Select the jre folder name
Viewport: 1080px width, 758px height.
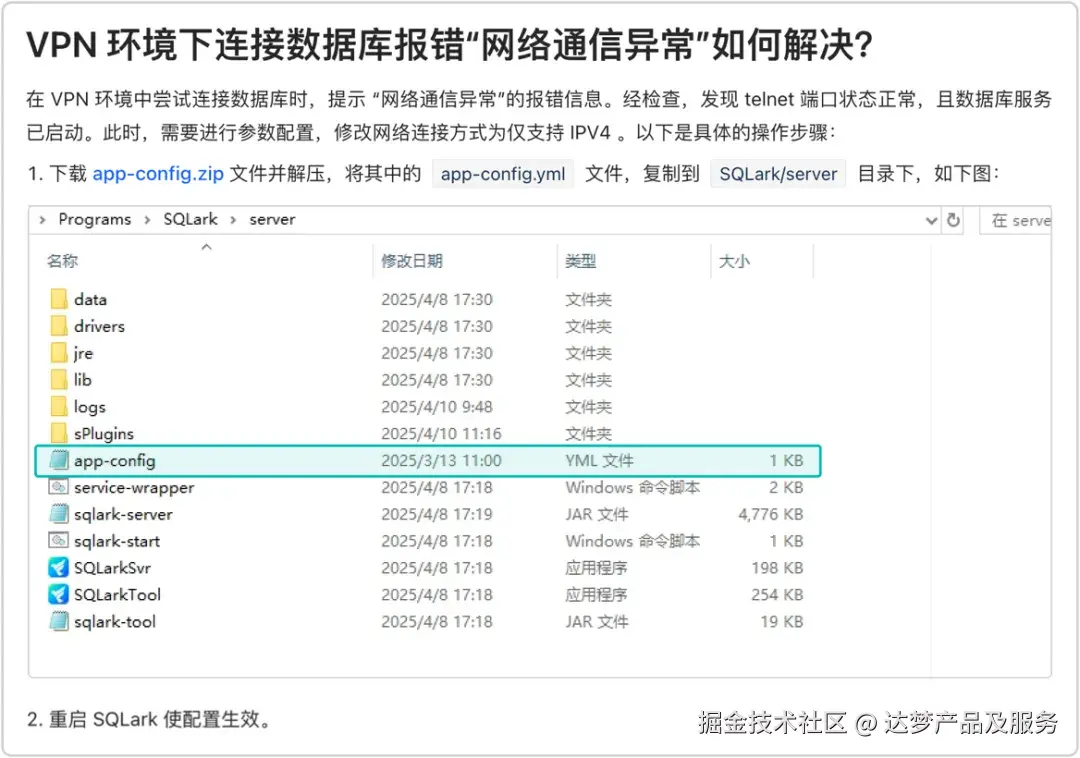coord(83,353)
